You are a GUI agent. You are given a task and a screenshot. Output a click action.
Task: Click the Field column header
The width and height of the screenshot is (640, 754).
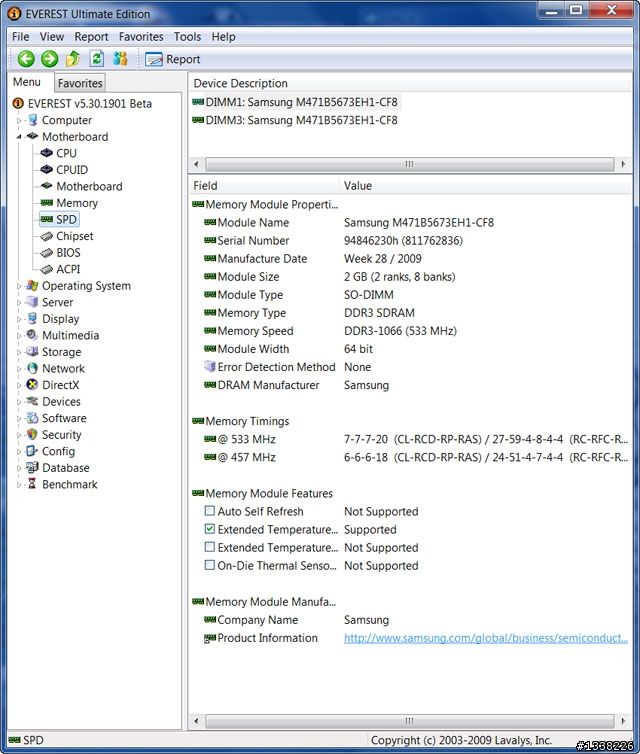tap(264, 186)
